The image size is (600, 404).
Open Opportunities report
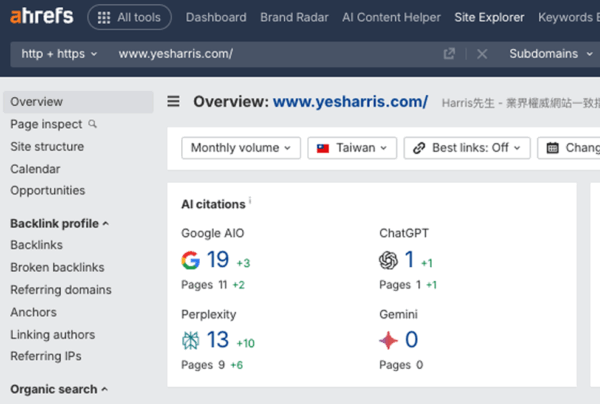click(48, 191)
